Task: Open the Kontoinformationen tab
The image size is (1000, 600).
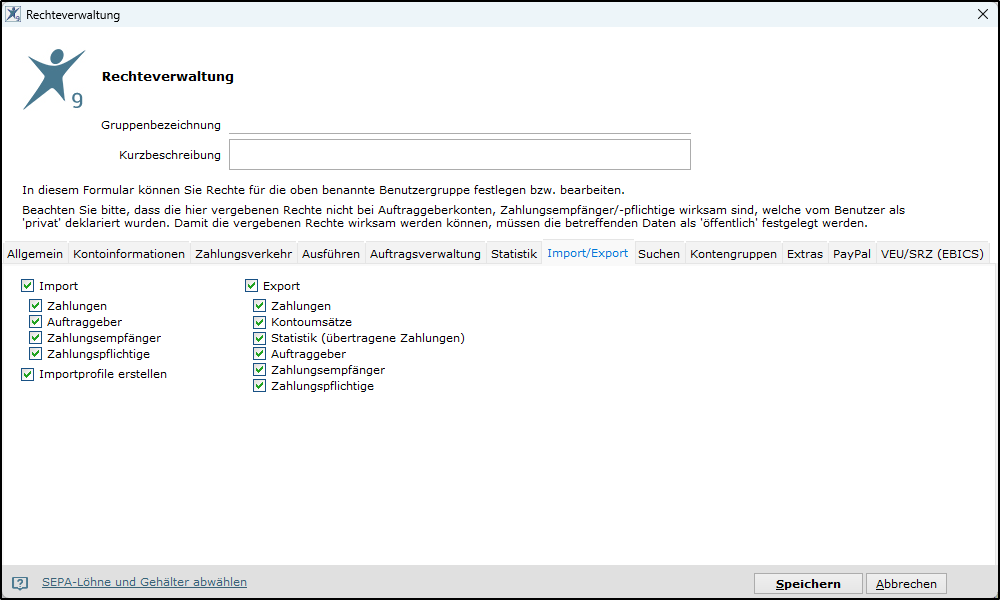Action: coord(129,254)
